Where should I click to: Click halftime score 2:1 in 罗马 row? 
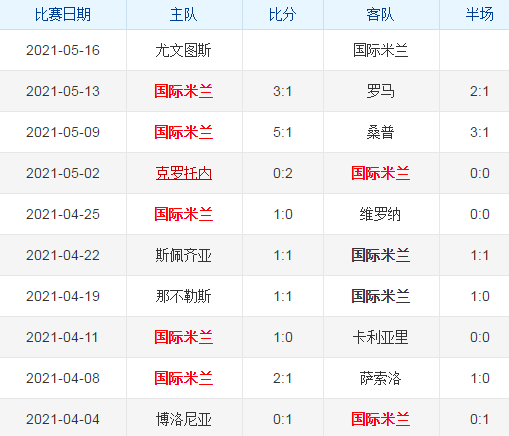pyautogui.click(x=480, y=91)
